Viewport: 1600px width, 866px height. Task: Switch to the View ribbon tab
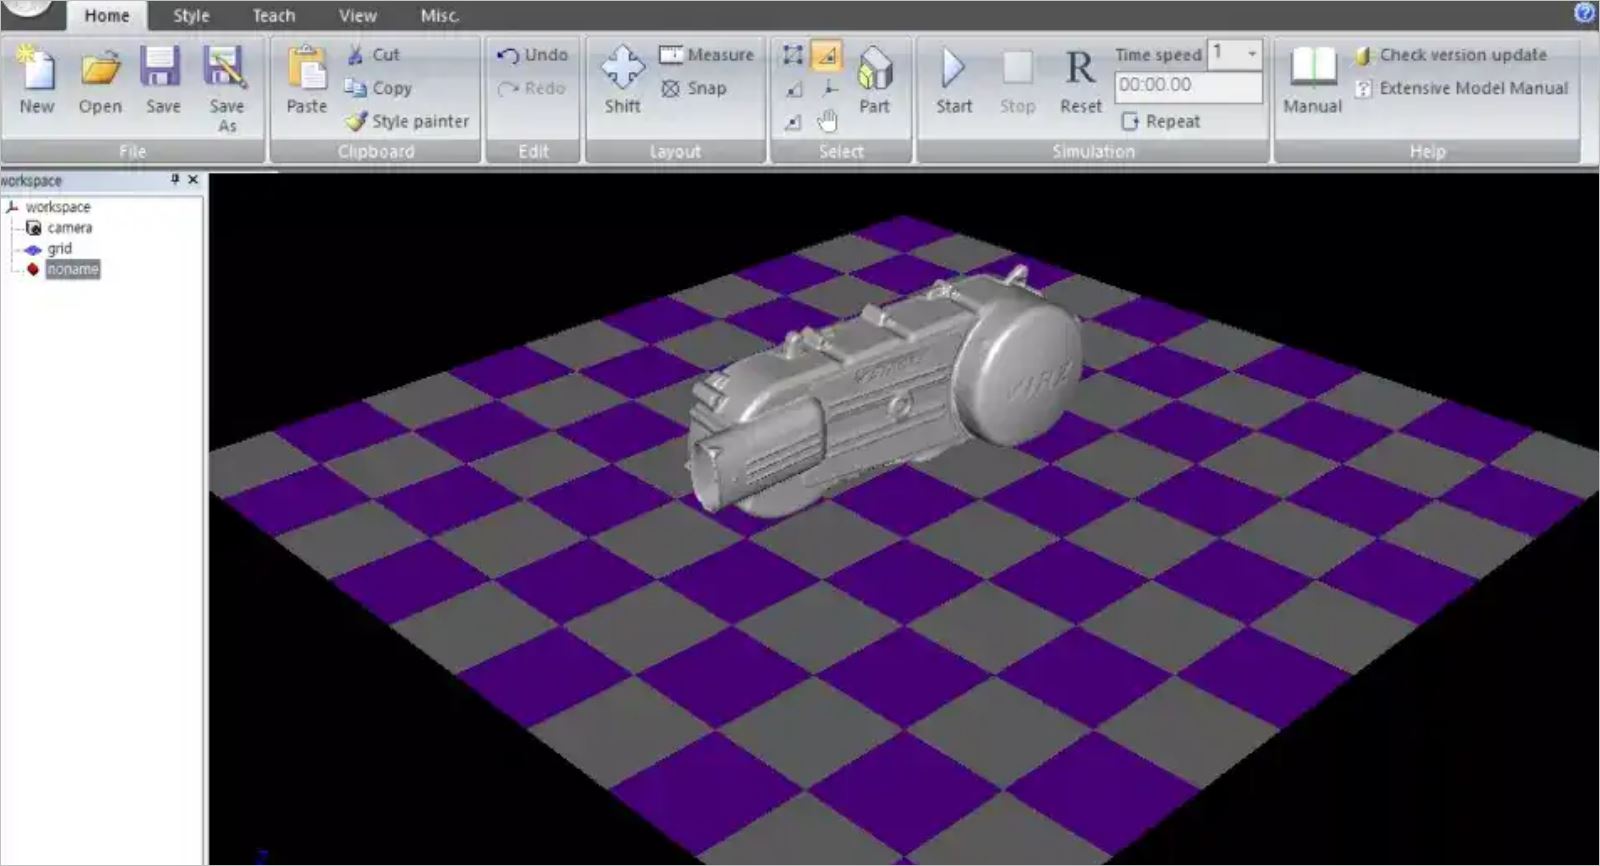[357, 16]
